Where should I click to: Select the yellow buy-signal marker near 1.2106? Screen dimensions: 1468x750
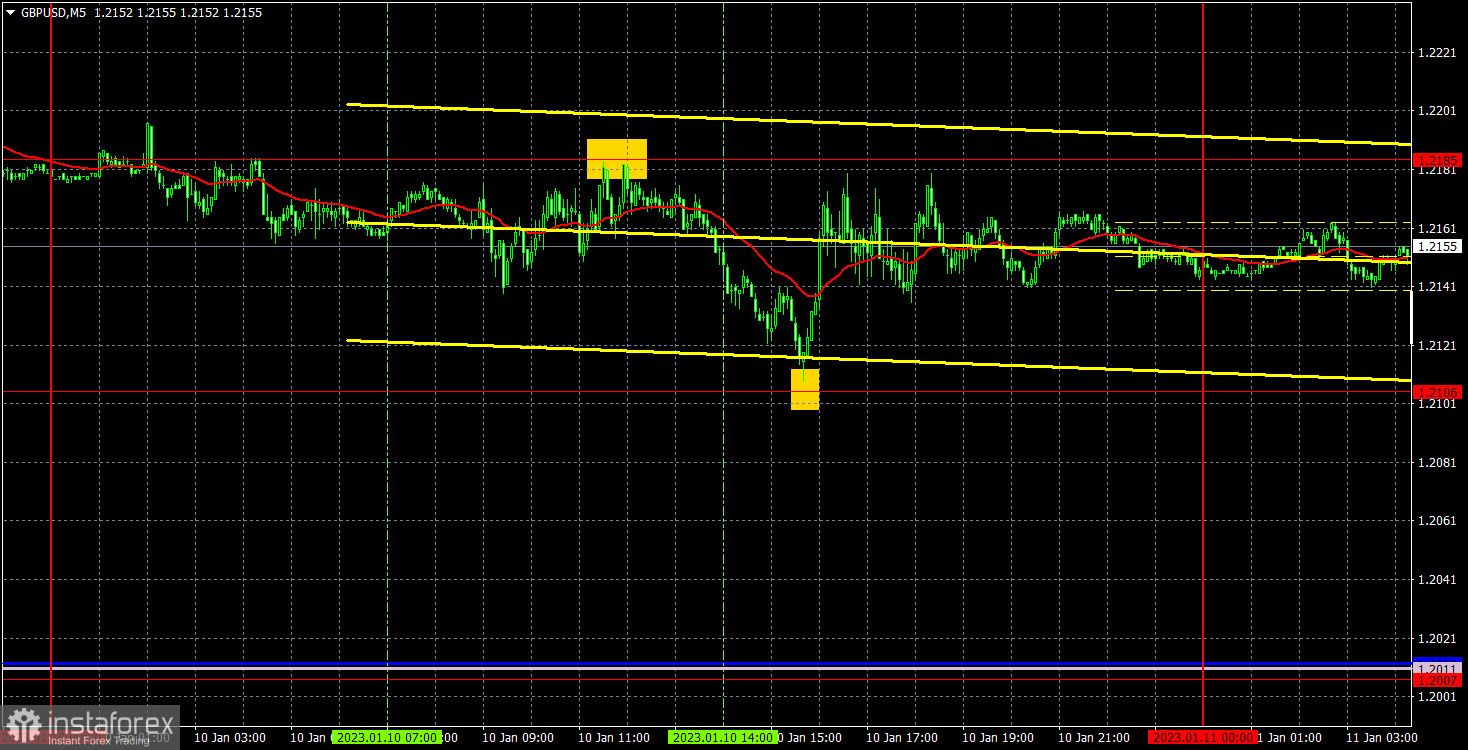(x=805, y=389)
